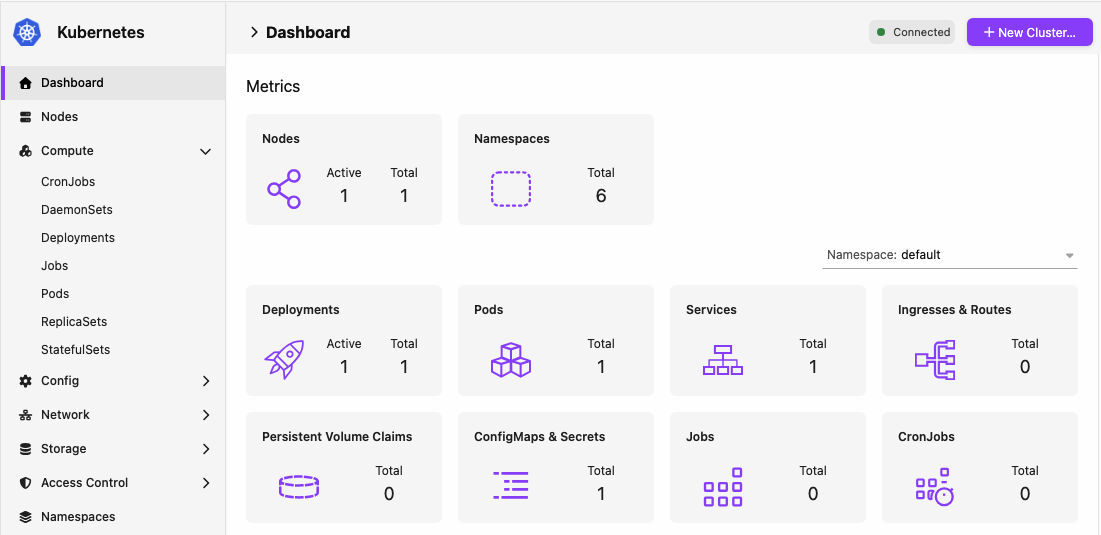Click the list icon in ConfigMaps & Secrets card
The image size is (1101, 535).
[x=510, y=486]
